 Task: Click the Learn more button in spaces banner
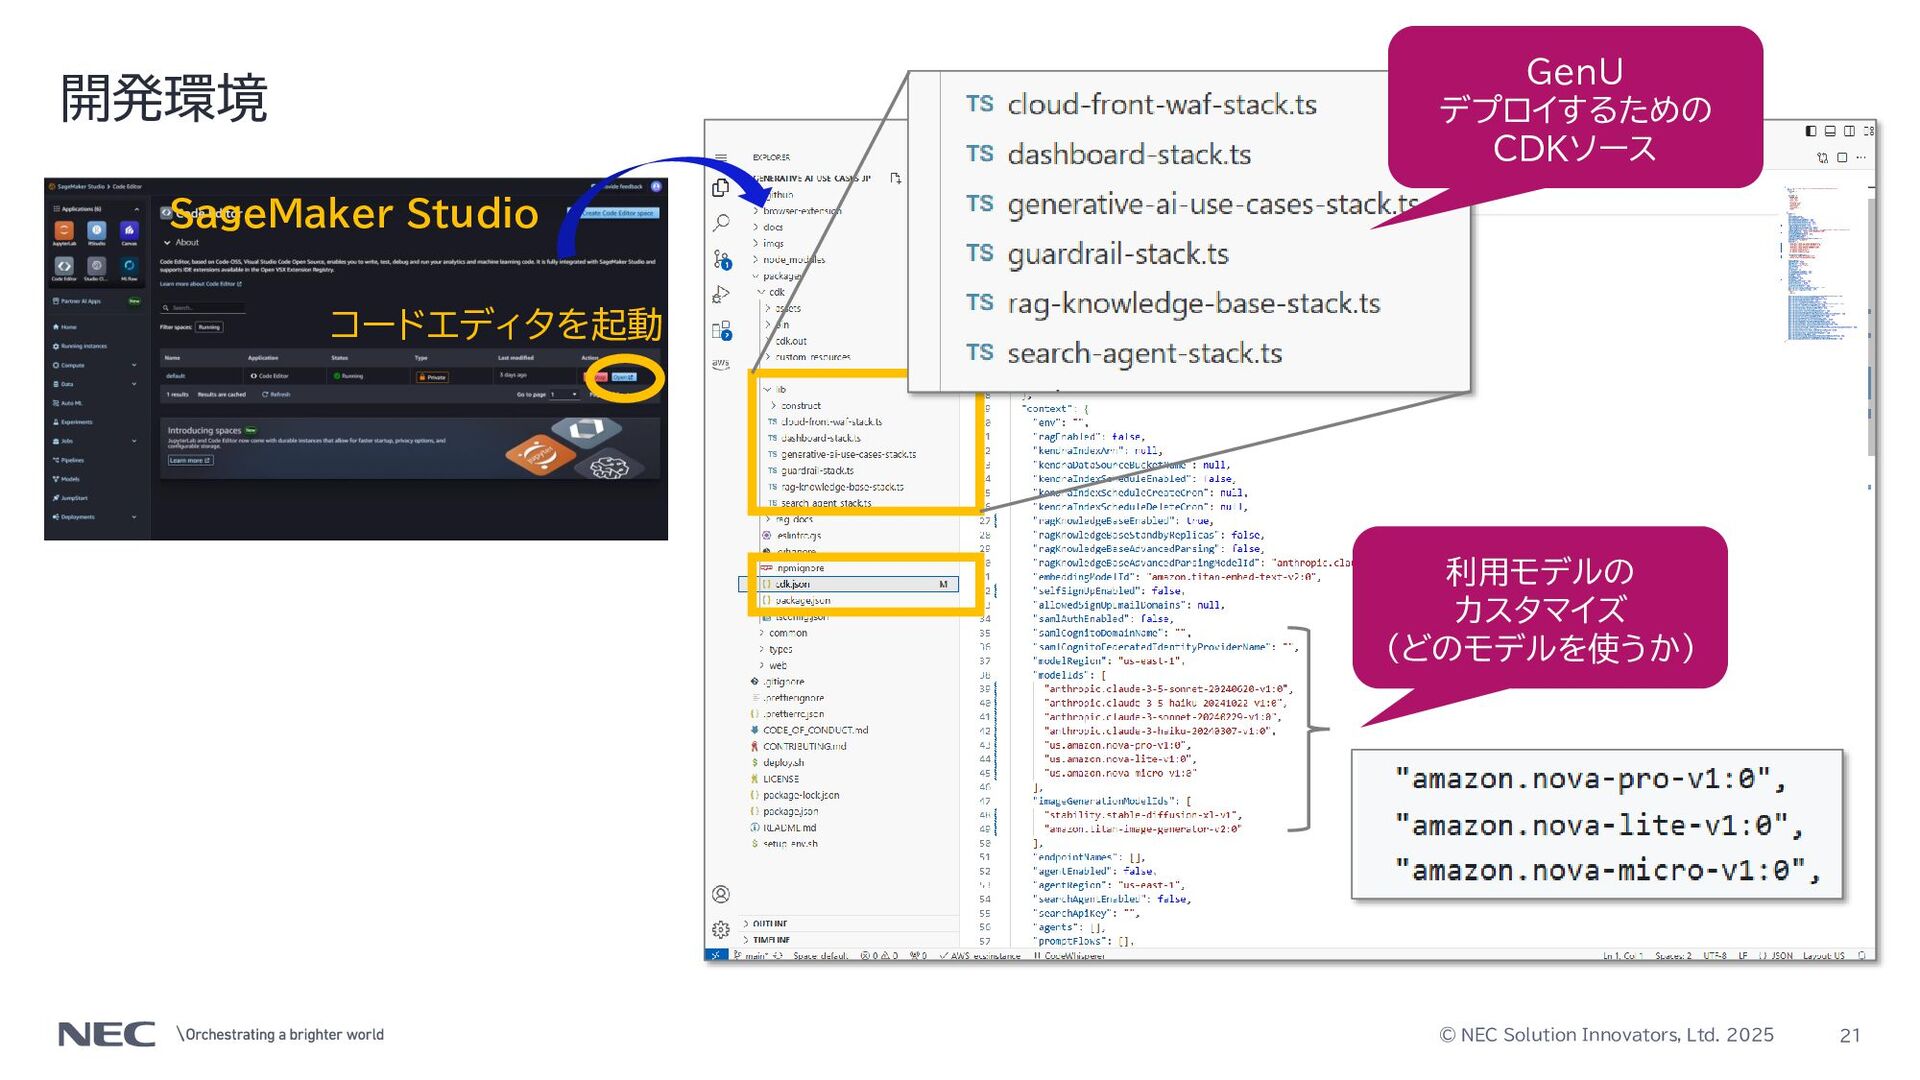(x=190, y=460)
